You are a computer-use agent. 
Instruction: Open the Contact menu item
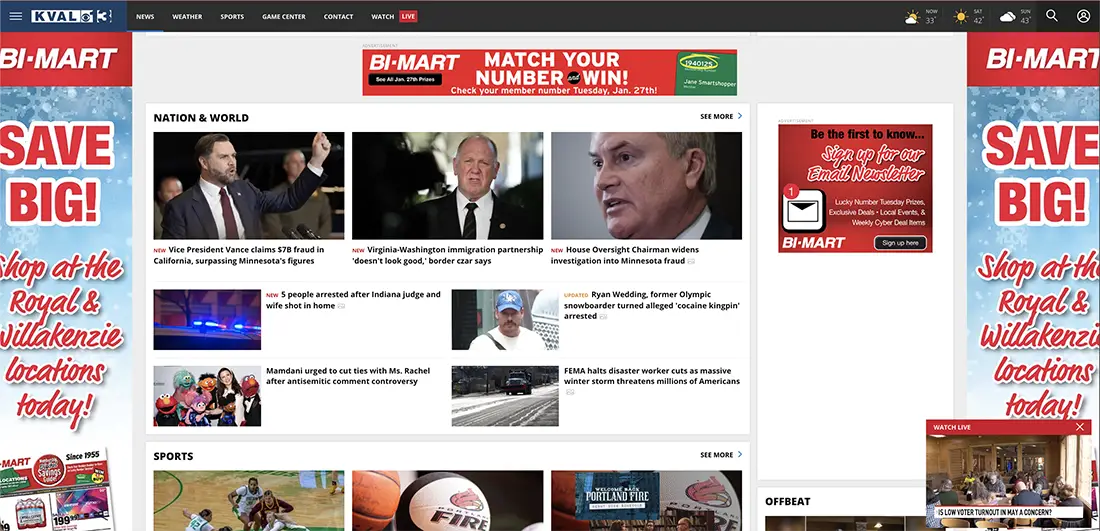[x=338, y=16]
